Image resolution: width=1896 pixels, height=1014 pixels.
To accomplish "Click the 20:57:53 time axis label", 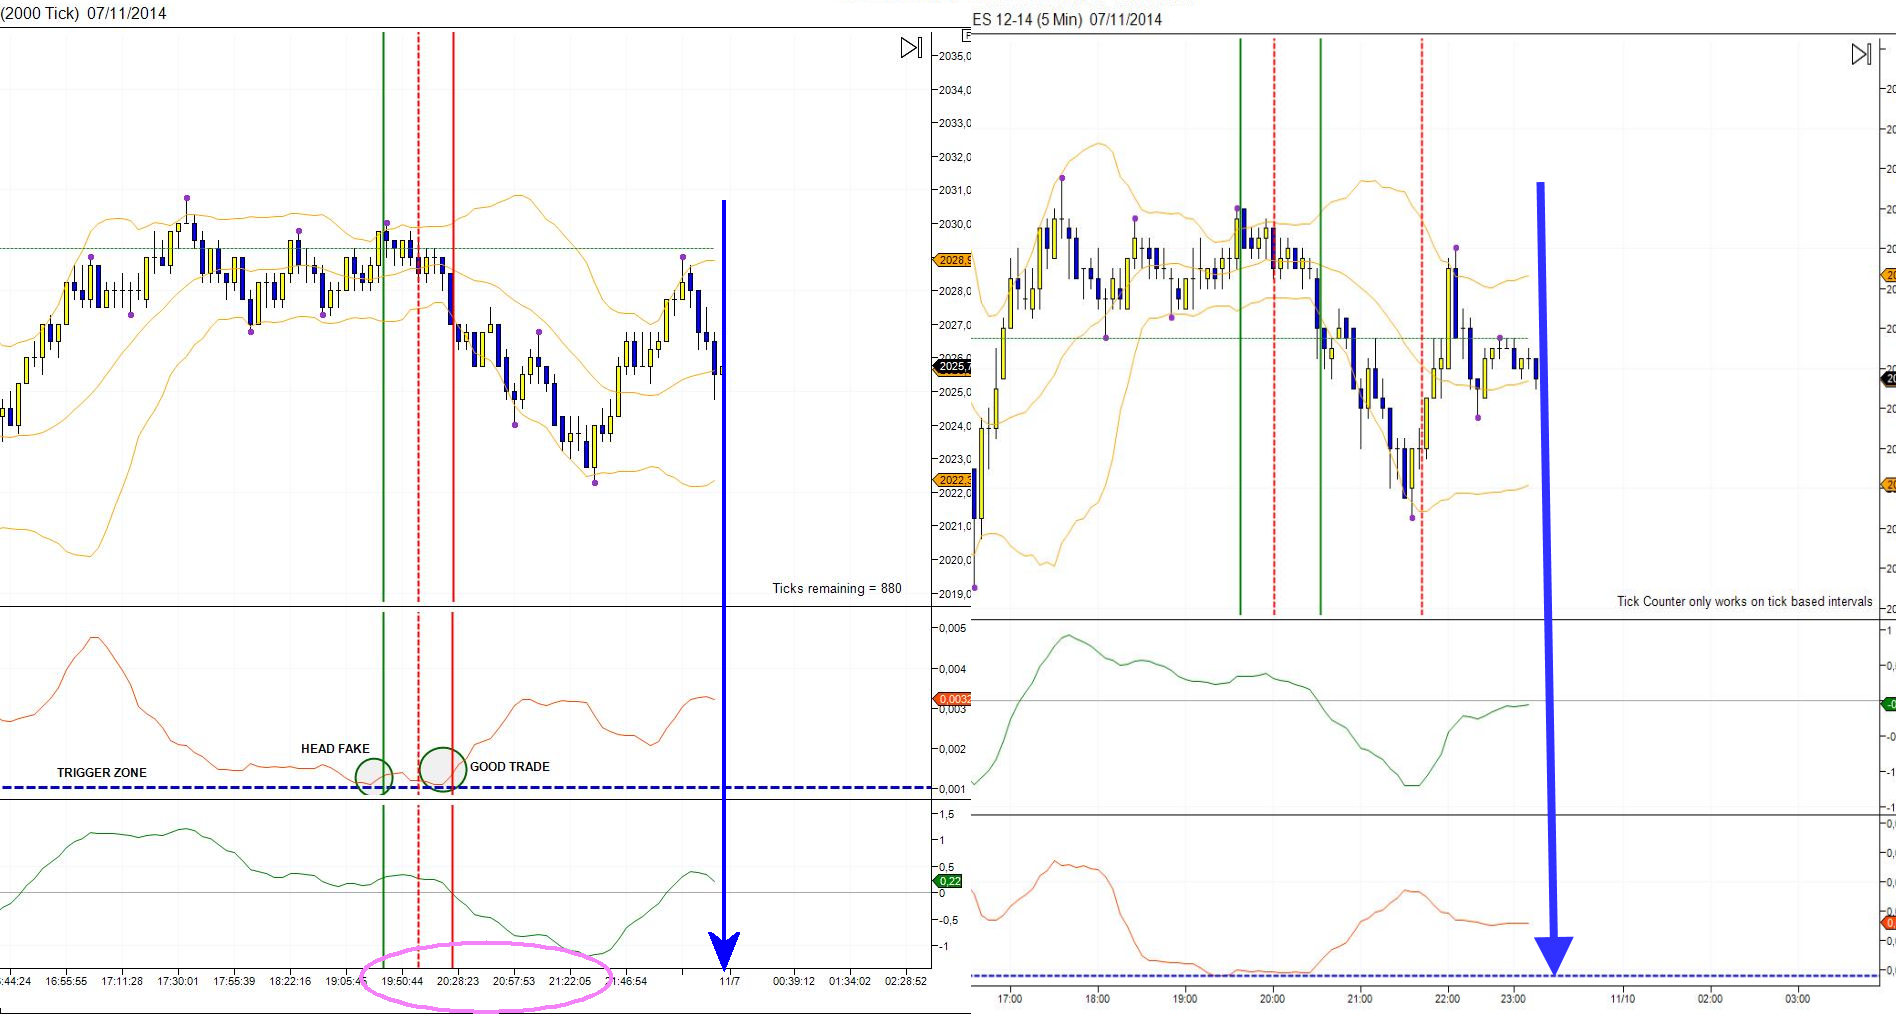I will 514,981.
